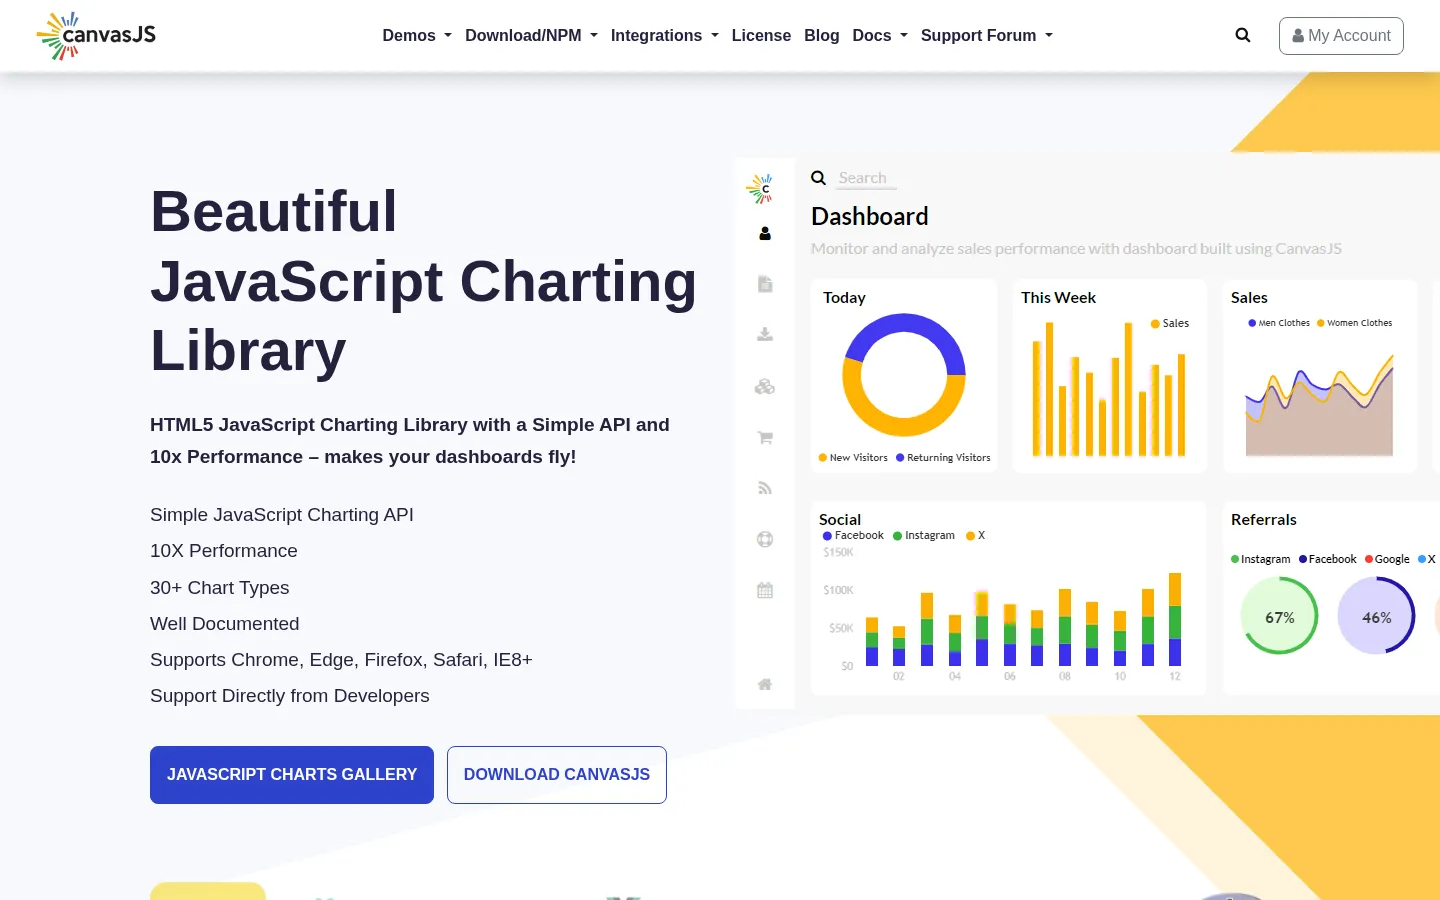Click the Today doughnut chart

(904, 375)
